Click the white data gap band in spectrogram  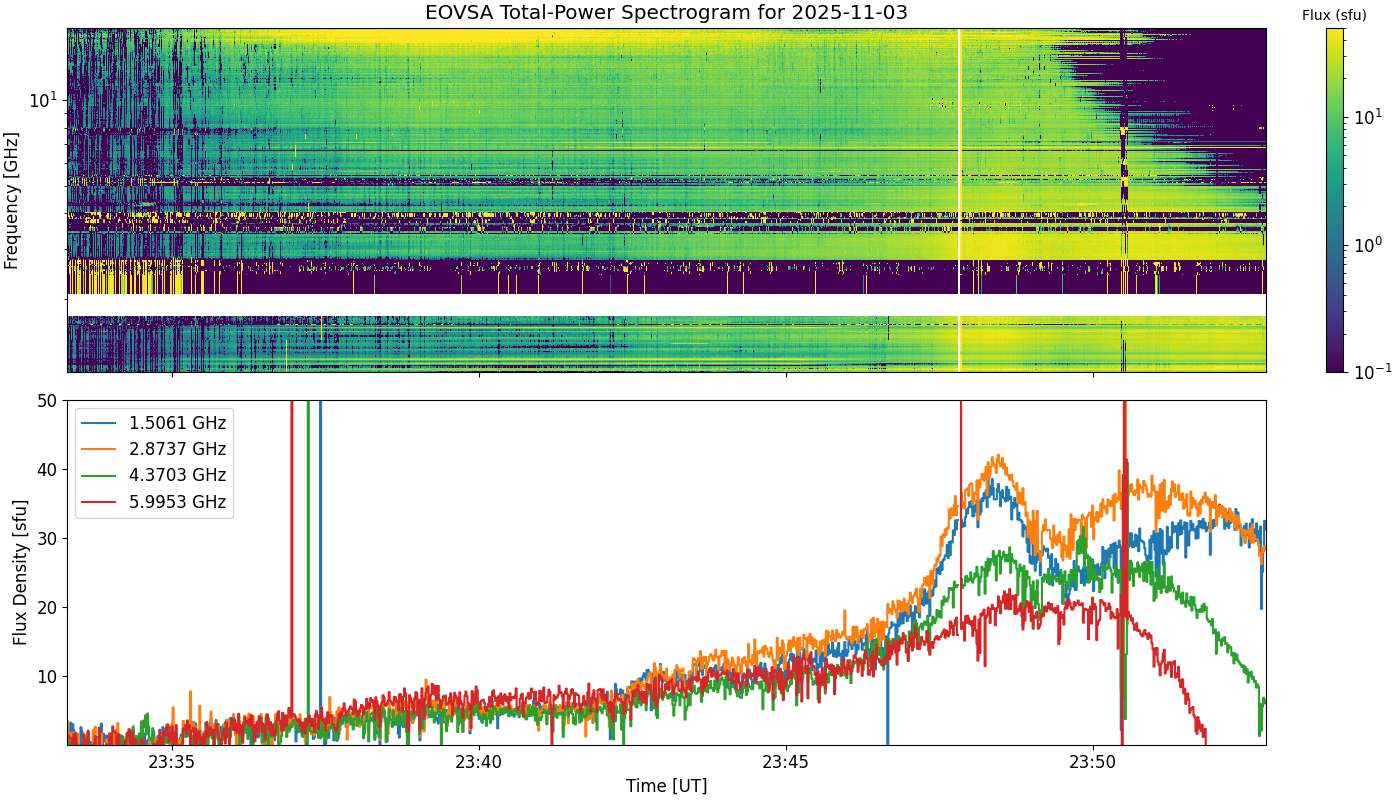coord(666,305)
